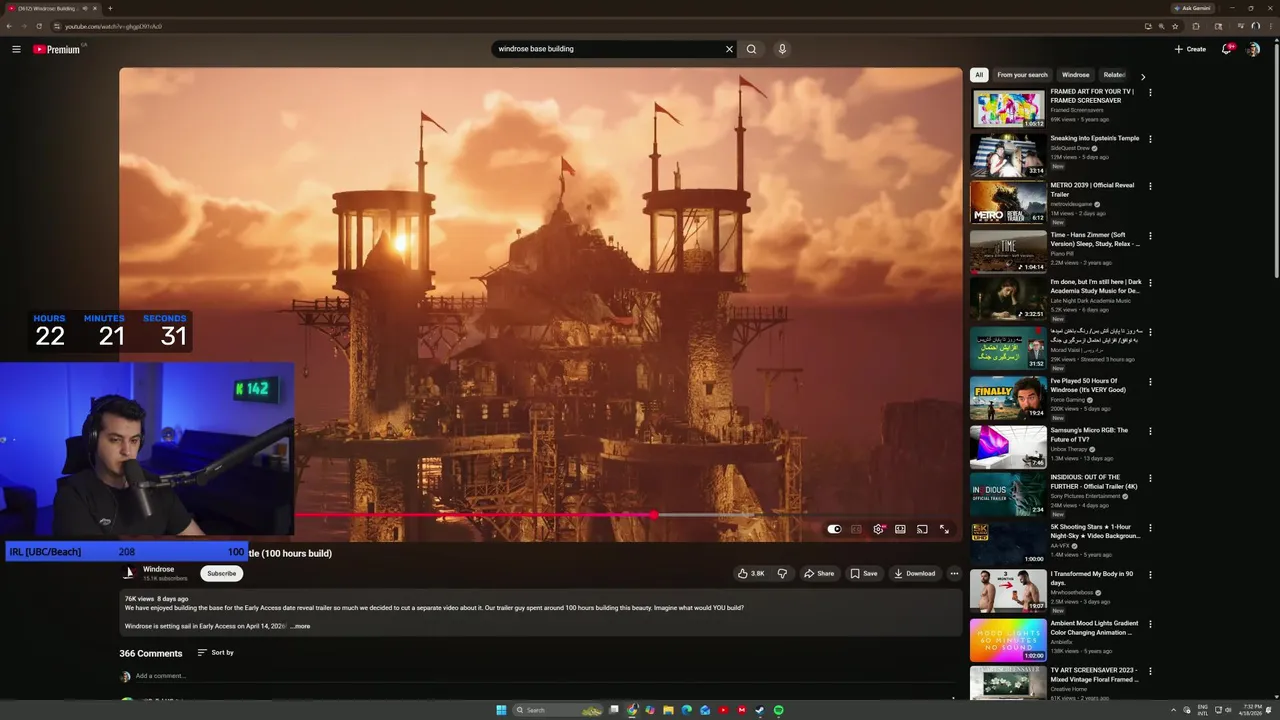Open the comments Sort by menu
The width and height of the screenshot is (1280, 720).
pos(215,652)
